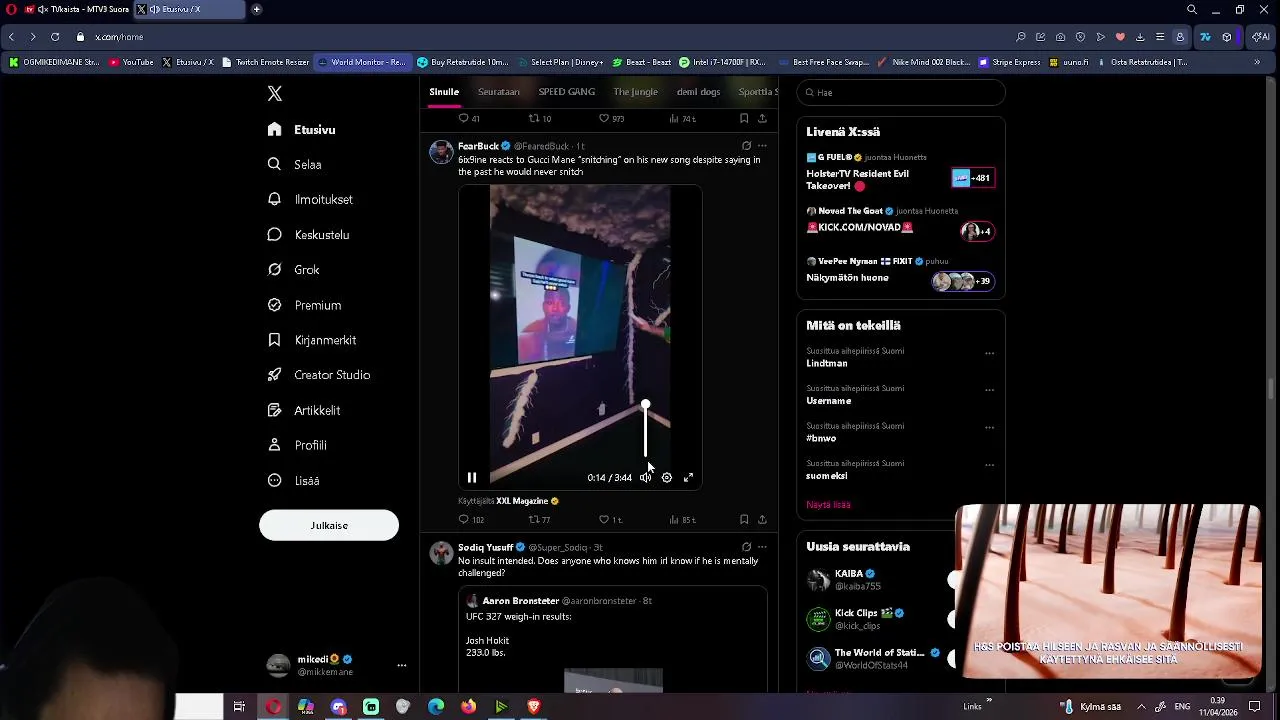Image resolution: width=1280 pixels, height=720 pixels.
Task: Open YouTube bookmark in bookmarks bar
Action: tap(131, 62)
